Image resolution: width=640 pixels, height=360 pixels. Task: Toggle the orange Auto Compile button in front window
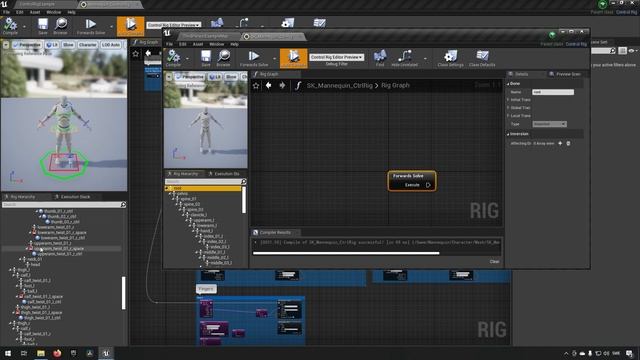[293, 58]
